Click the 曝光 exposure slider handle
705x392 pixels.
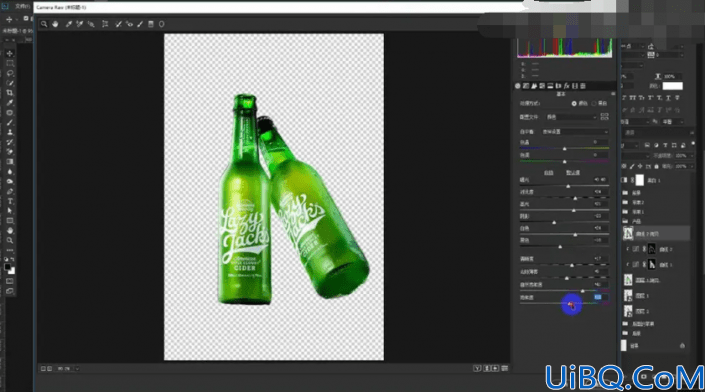[x=568, y=186]
